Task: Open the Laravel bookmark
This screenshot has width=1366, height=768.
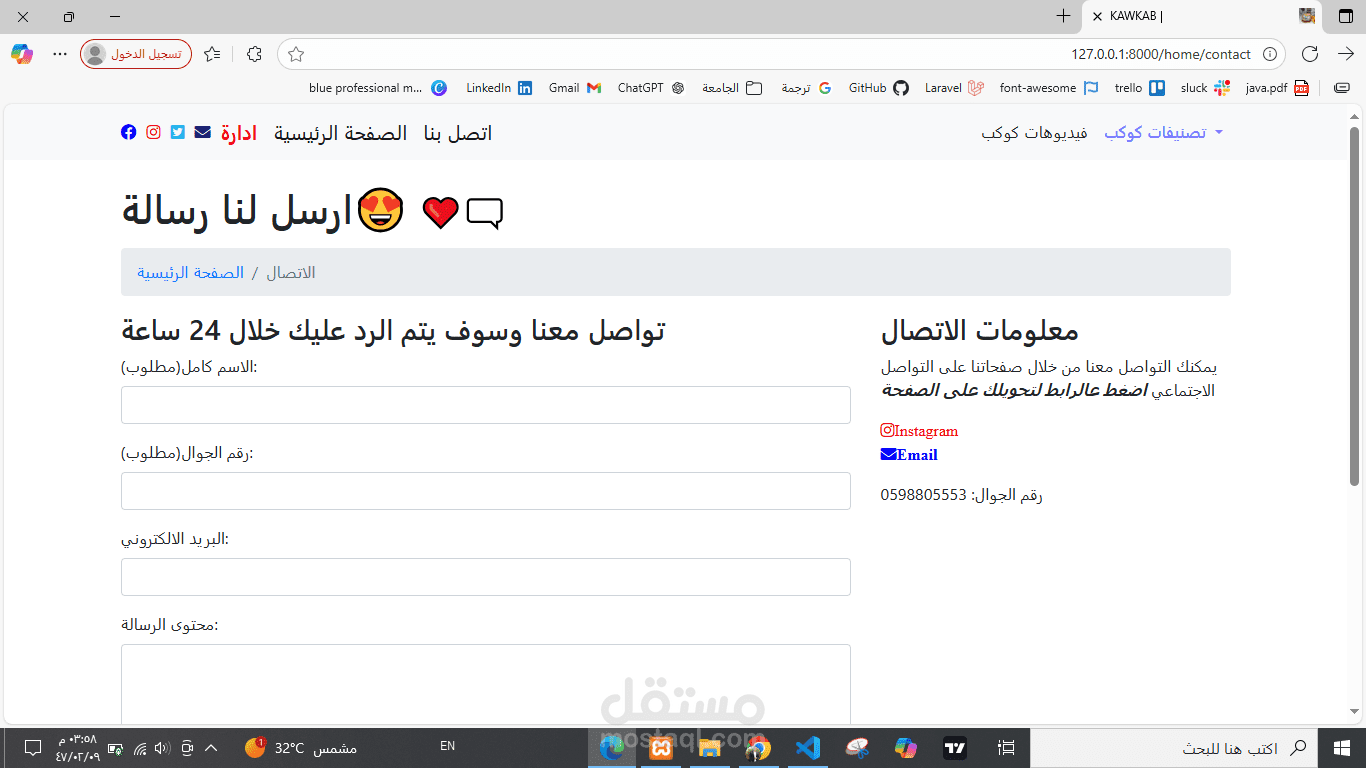Action: (955, 88)
